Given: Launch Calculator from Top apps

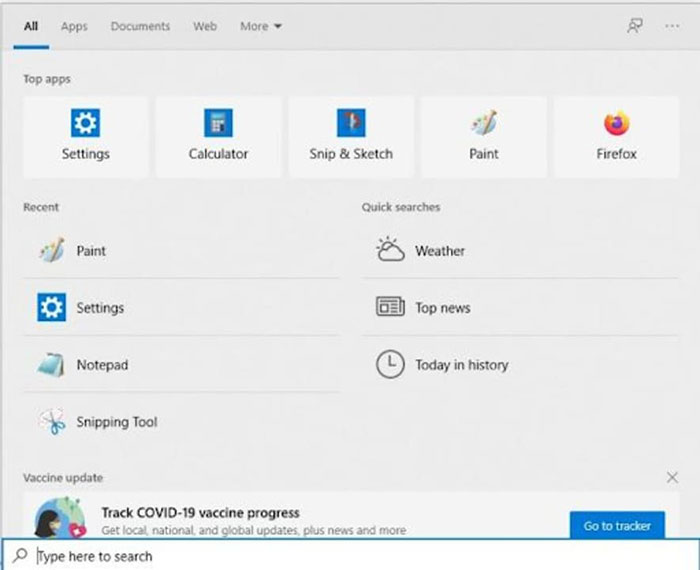Looking at the screenshot, I should tap(218, 137).
